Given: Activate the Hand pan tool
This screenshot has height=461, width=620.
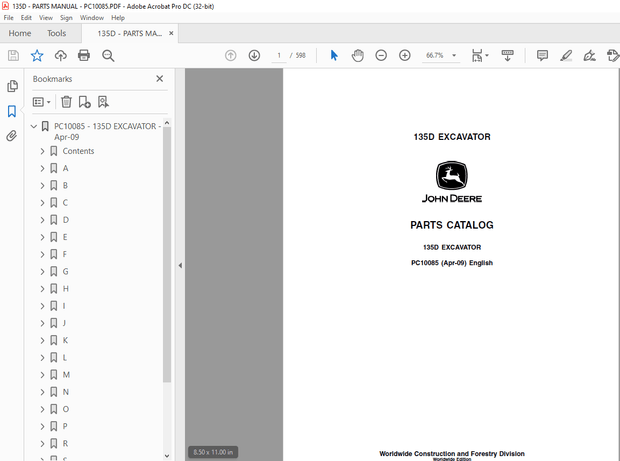Looking at the screenshot, I should (357, 55).
